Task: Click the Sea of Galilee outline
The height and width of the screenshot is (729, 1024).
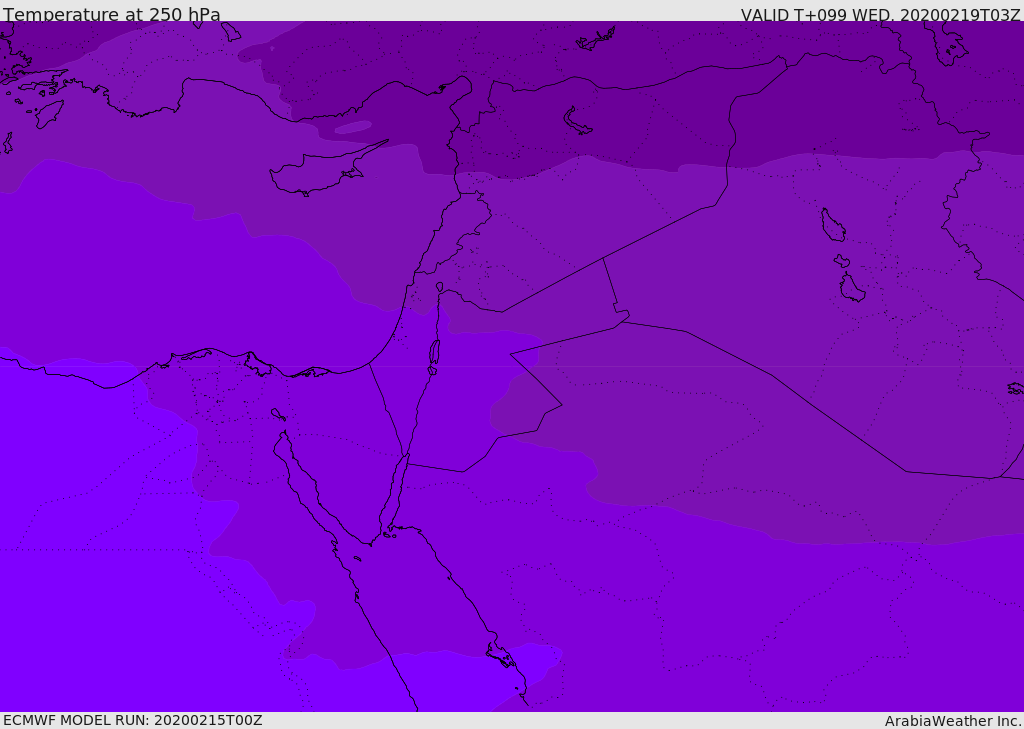Action: tap(439, 288)
